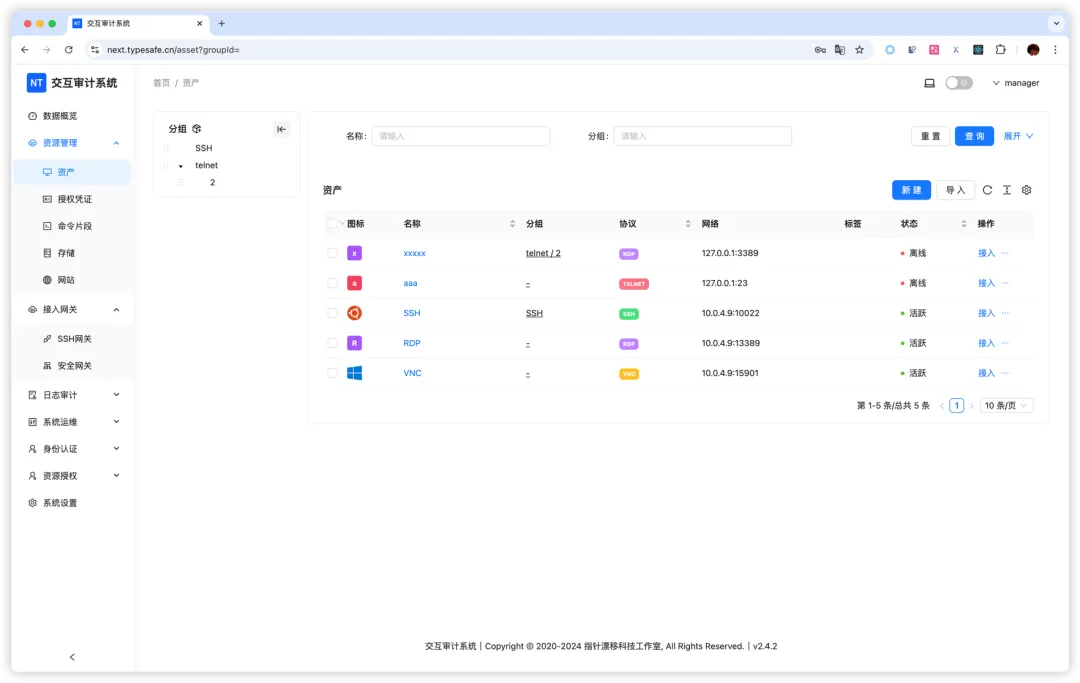This screenshot has width=1080, height=683.
Task: Click the group settings icon beside 分组
Action: pyautogui.click(x=197, y=129)
